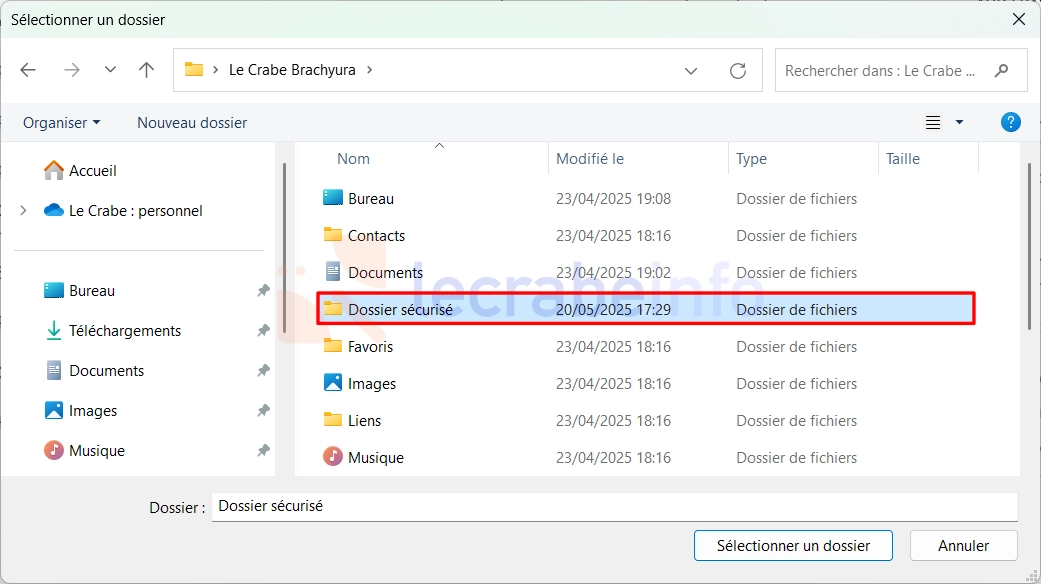Expand Le Crabe : personnel tree node

tap(23, 210)
